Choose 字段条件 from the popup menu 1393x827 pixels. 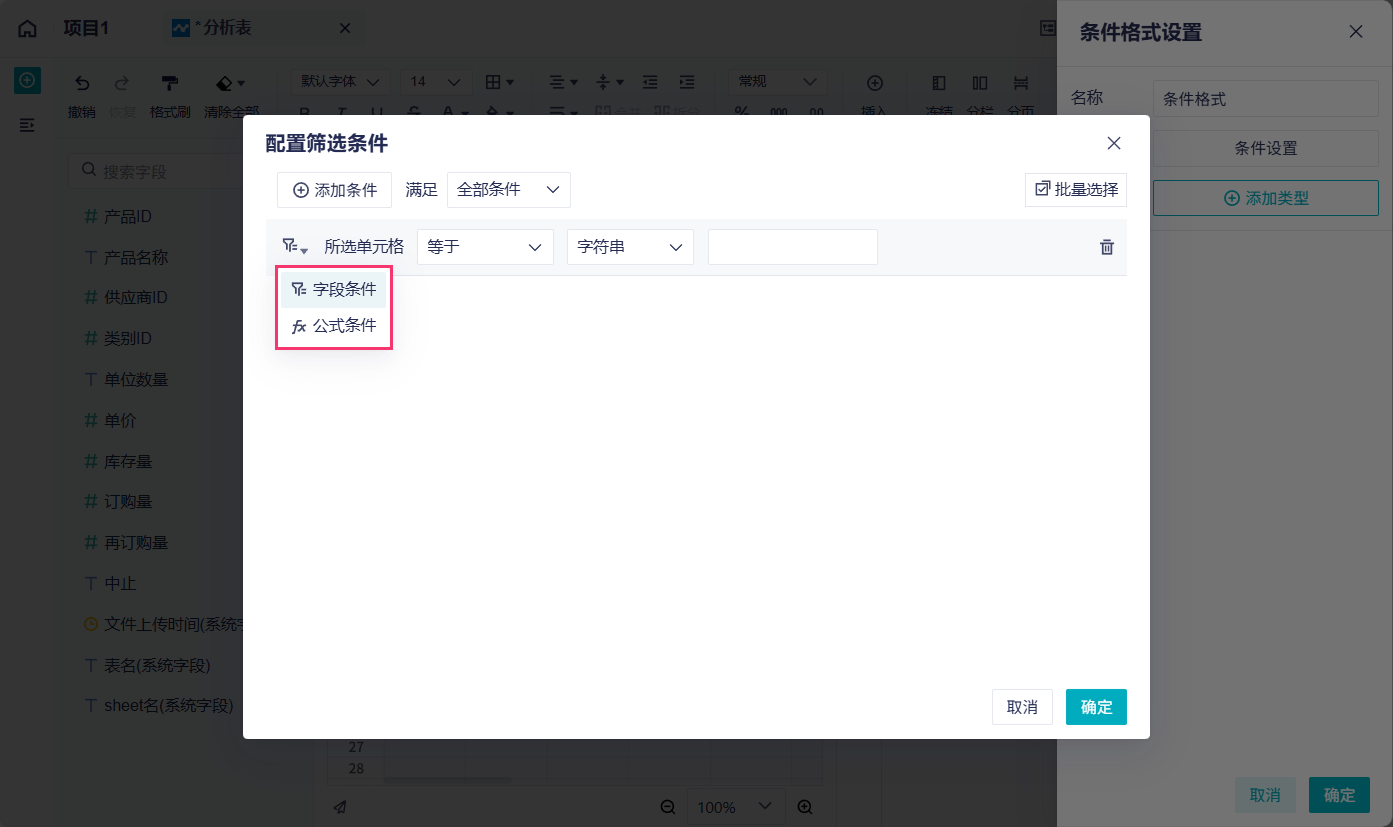[x=334, y=290]
